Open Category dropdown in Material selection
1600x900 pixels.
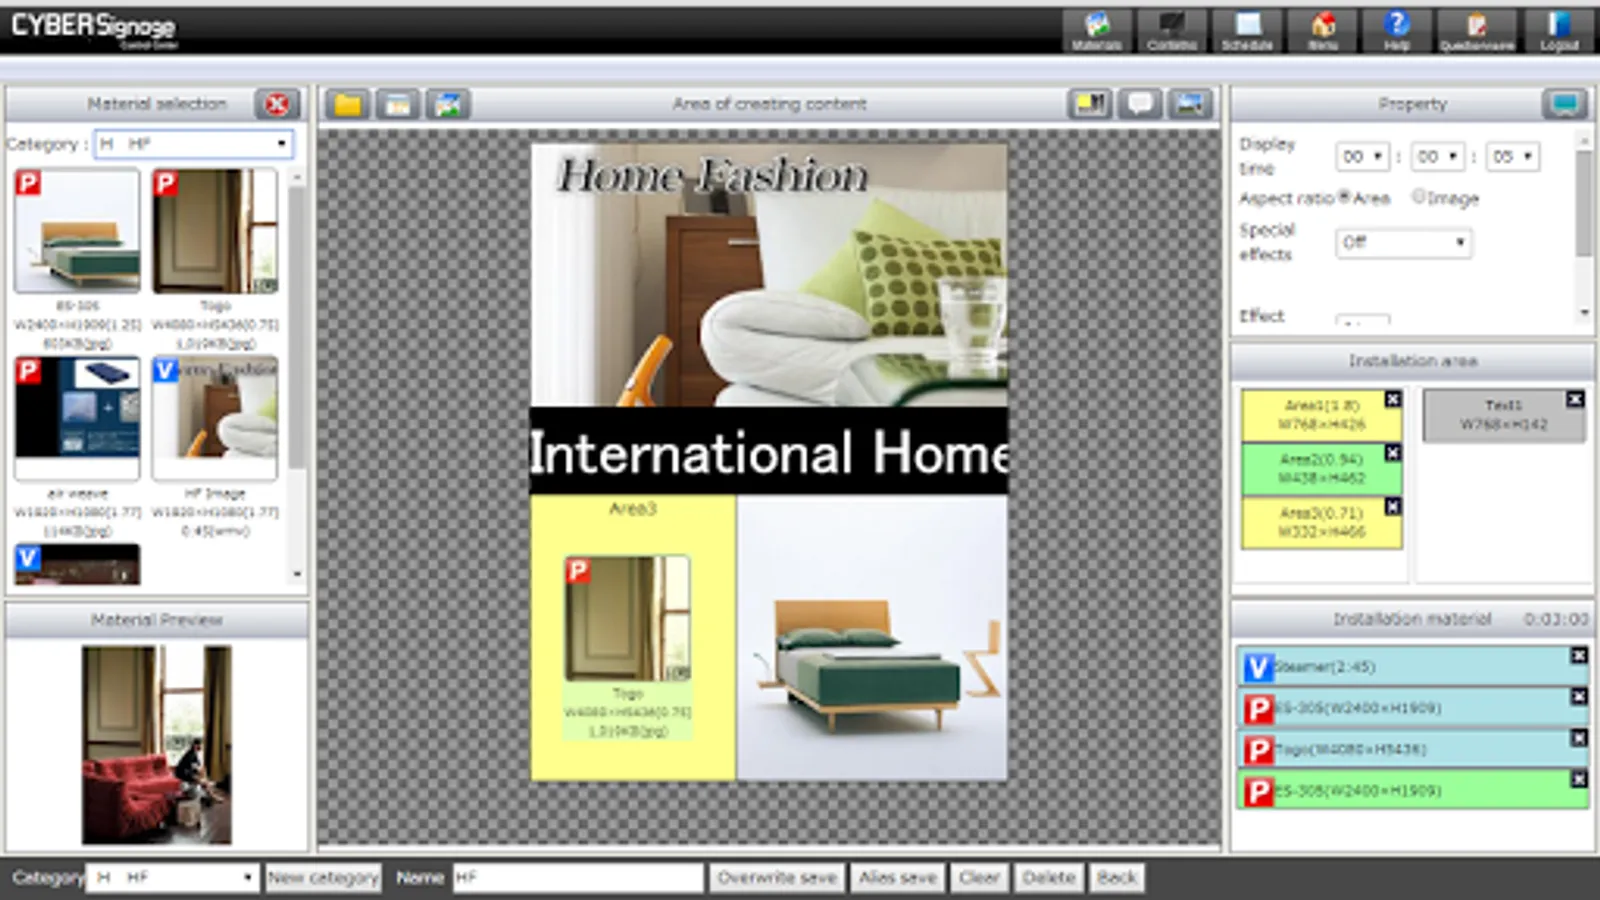pos(194,144)
